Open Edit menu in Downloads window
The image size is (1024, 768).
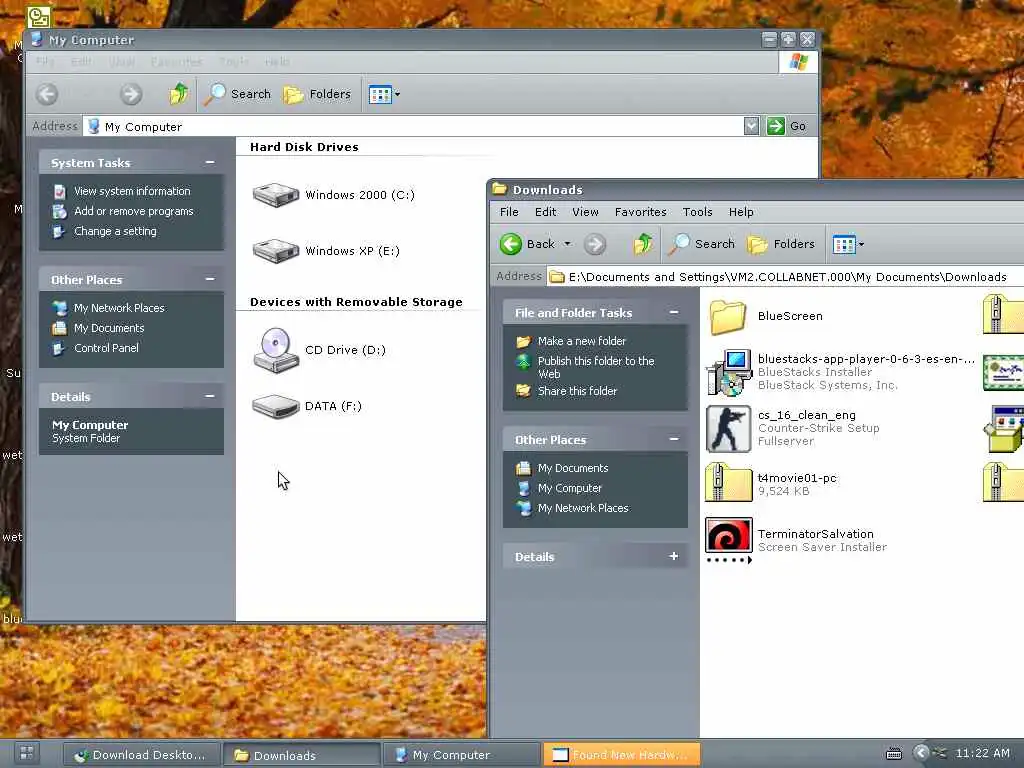point(545,212)
